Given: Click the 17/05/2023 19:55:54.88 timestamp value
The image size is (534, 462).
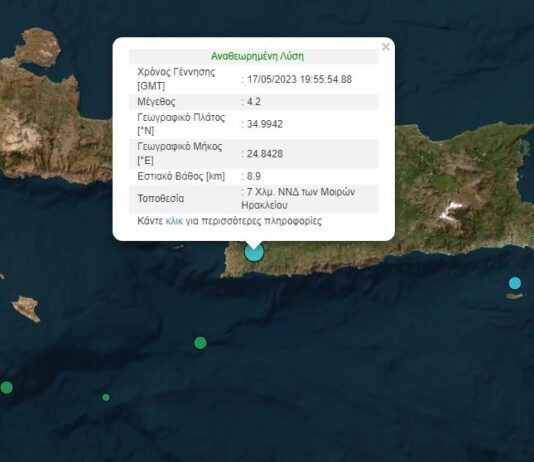Looking at the screenshot, I should (299, 79).
